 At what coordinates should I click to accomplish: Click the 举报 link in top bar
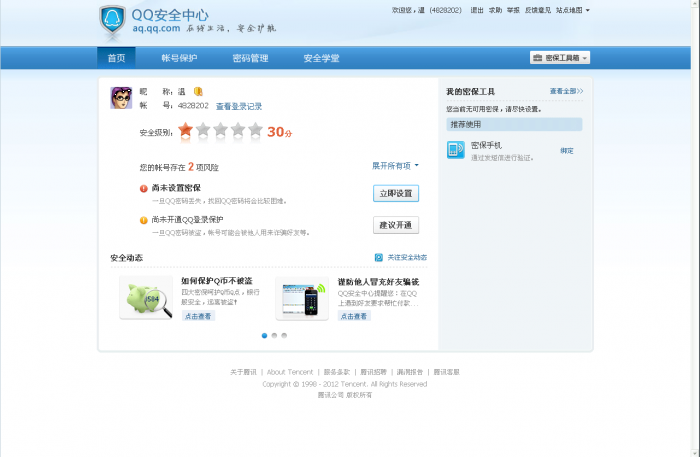pos(513,10)
